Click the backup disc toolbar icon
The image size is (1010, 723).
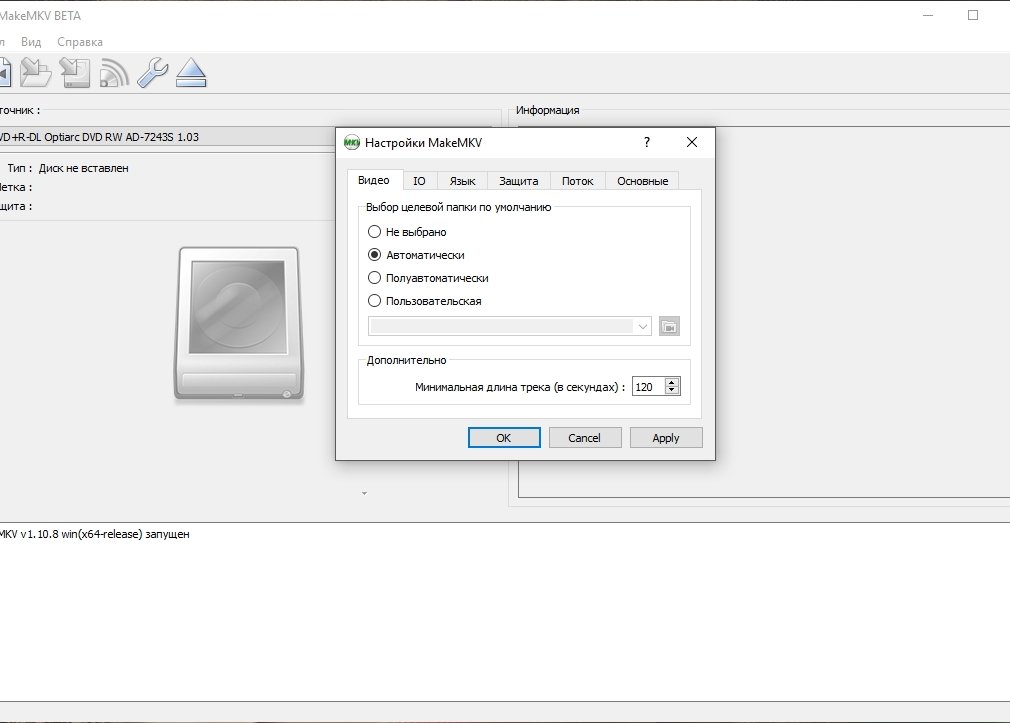(x=75, y=72)
